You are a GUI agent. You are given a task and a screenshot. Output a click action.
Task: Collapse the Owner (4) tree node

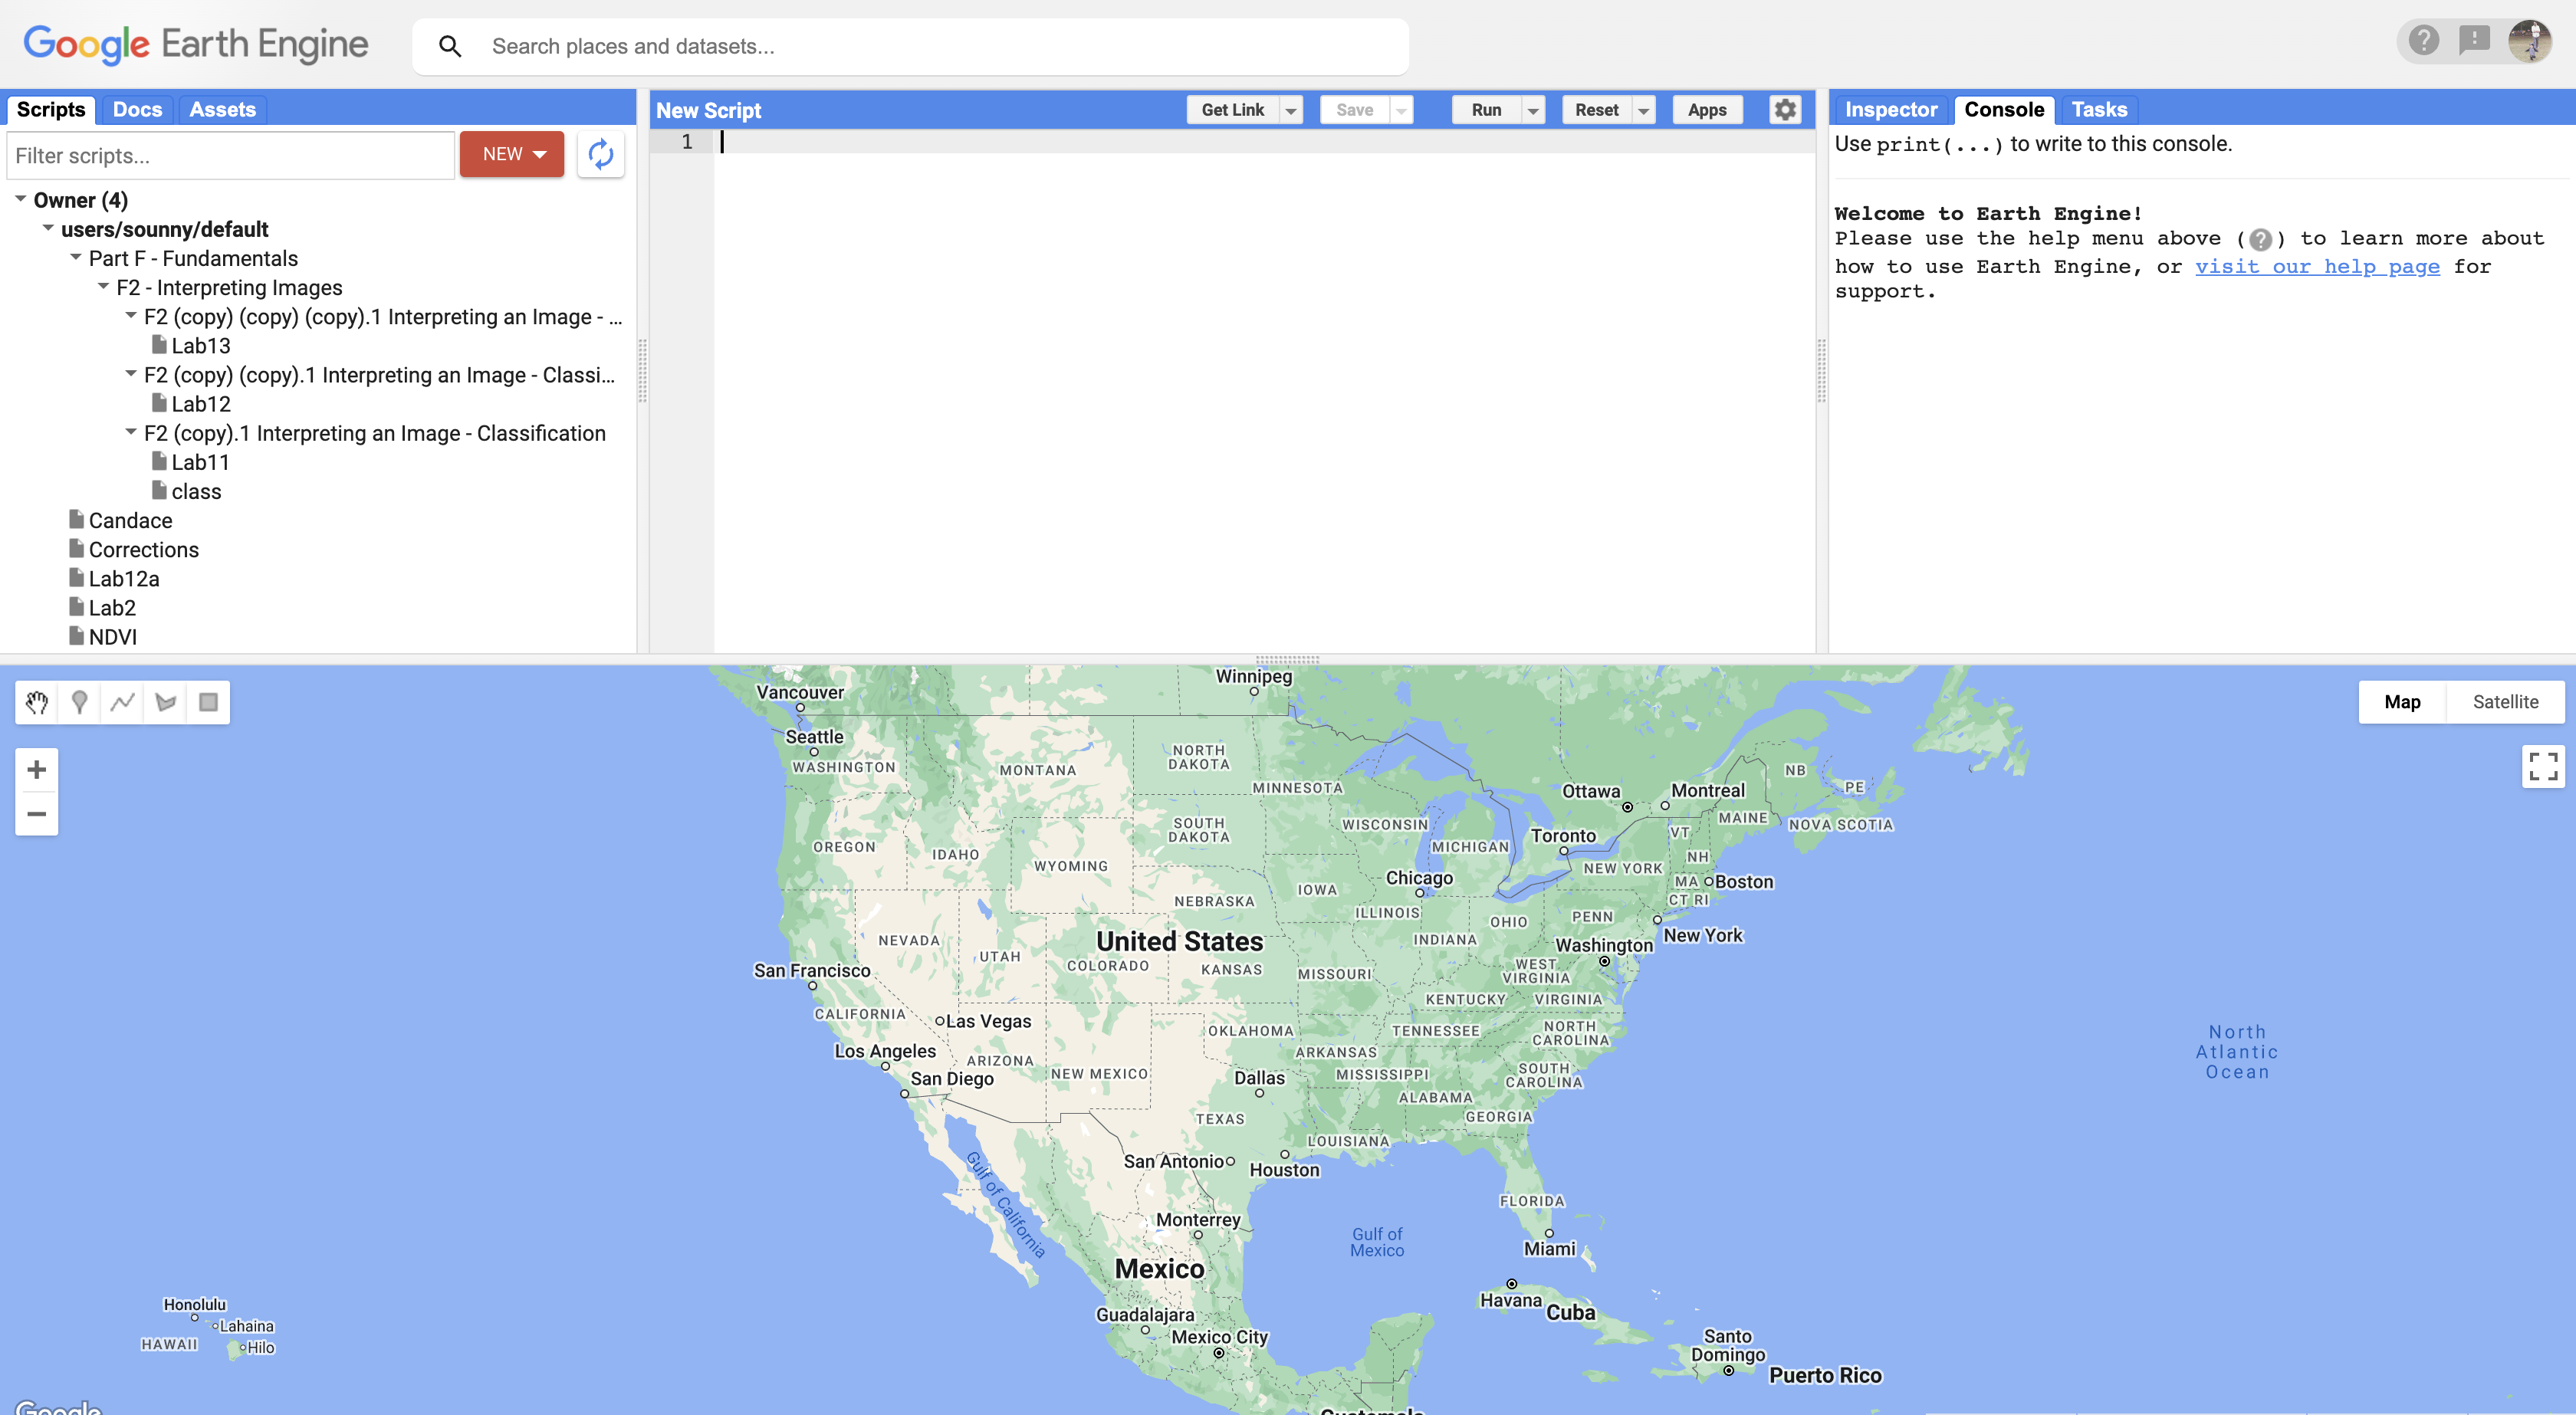coord(20,199)
